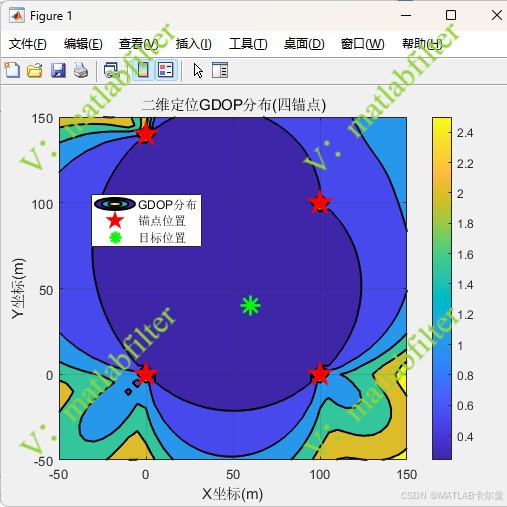Maximize the Figure 1 window

pyautogui.click(x=451, y=15)
